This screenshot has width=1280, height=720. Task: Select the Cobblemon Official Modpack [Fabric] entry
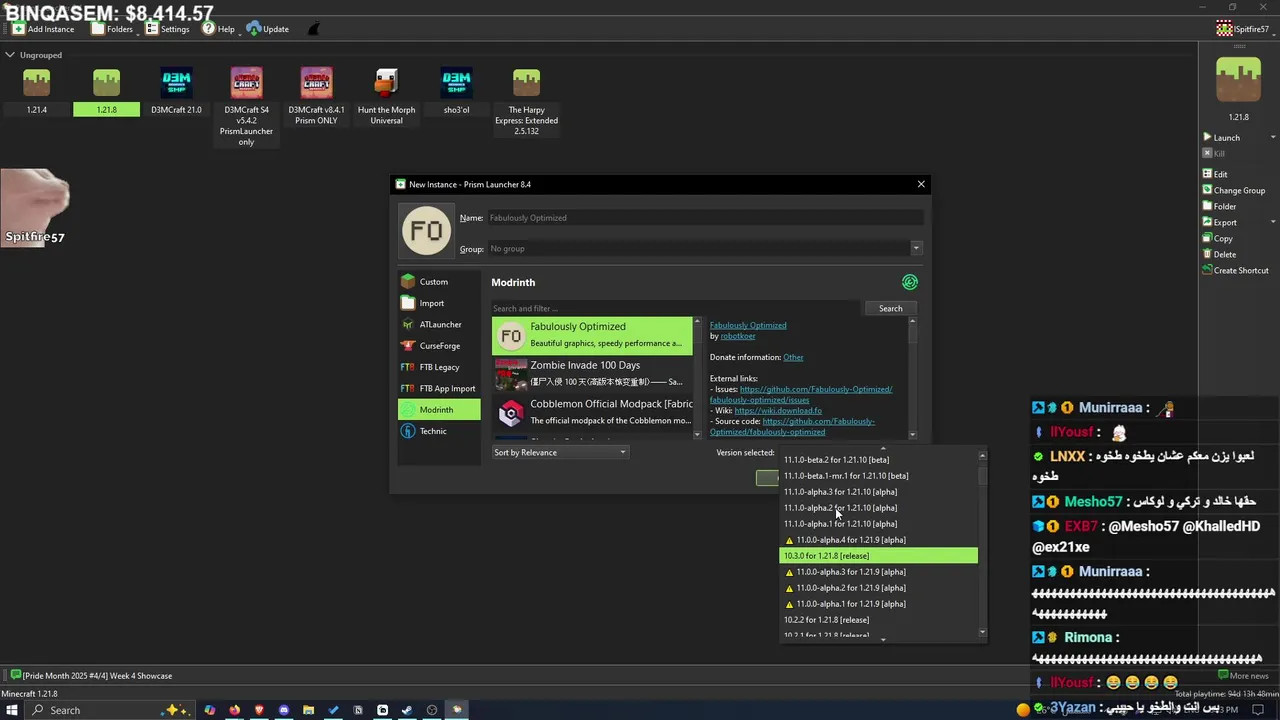click(593, 412)
